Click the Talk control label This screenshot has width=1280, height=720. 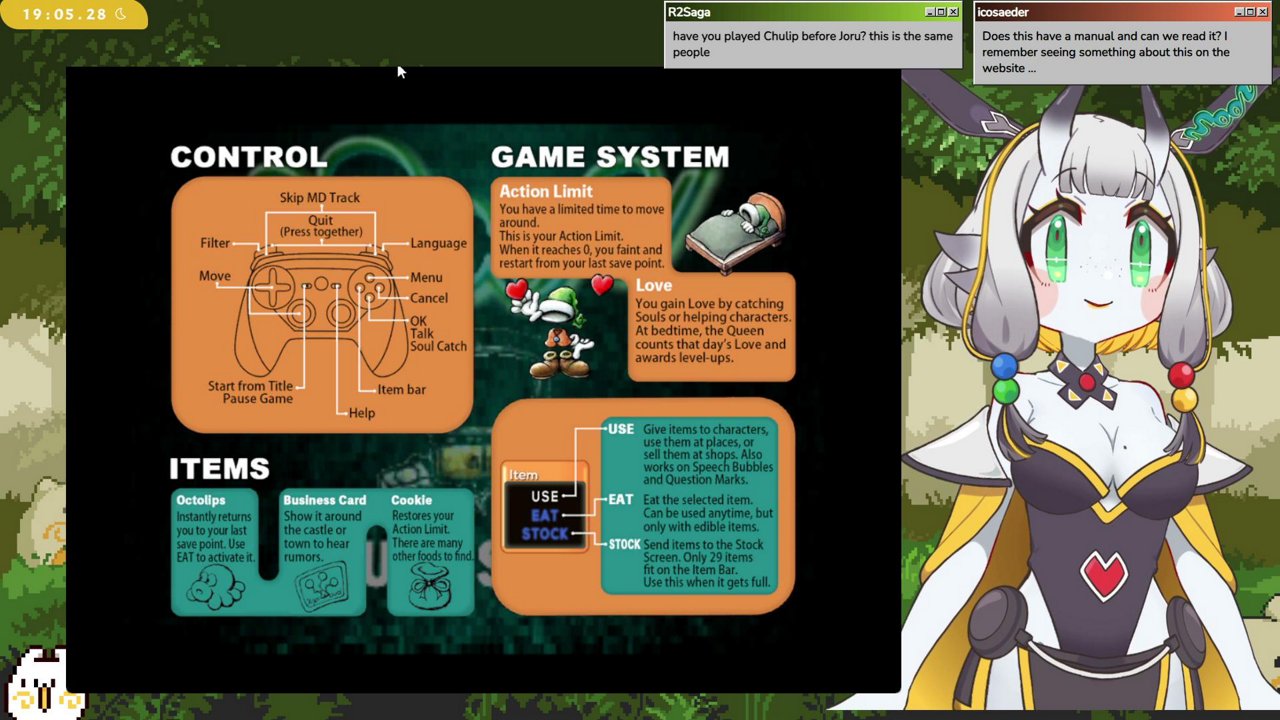pos(421,334)
